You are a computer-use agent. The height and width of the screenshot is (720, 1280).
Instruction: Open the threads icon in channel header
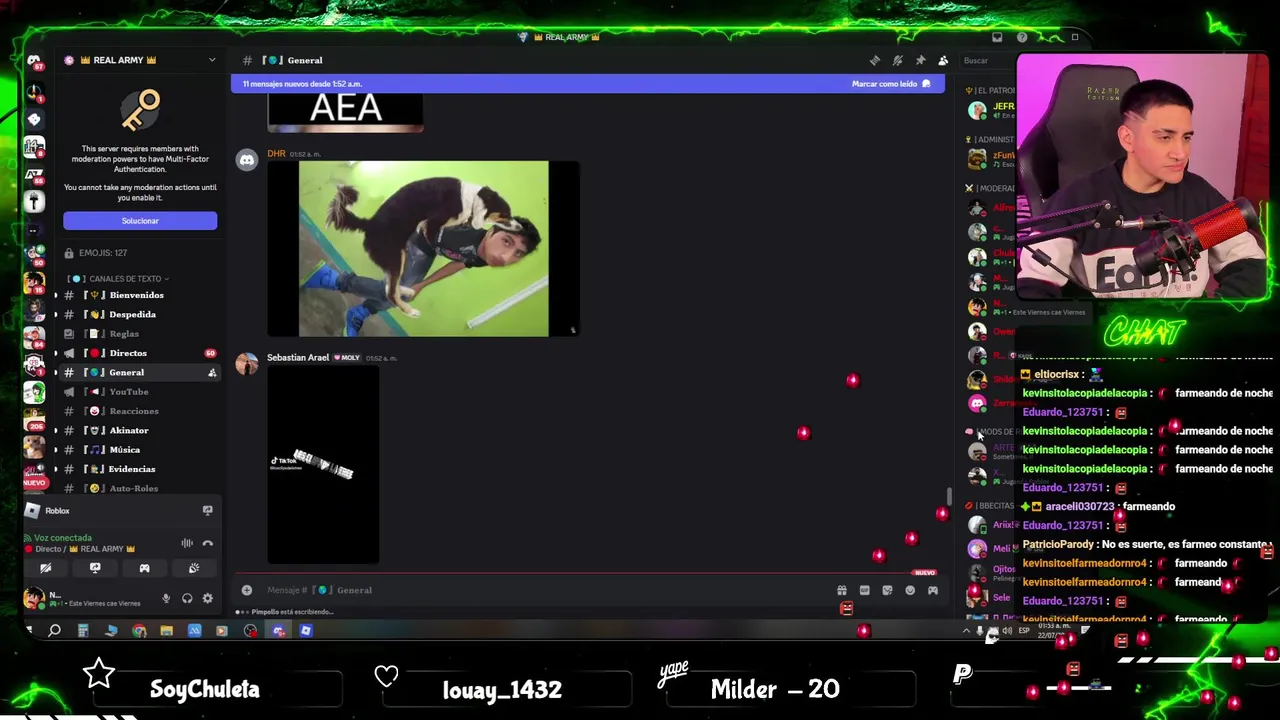875,60
